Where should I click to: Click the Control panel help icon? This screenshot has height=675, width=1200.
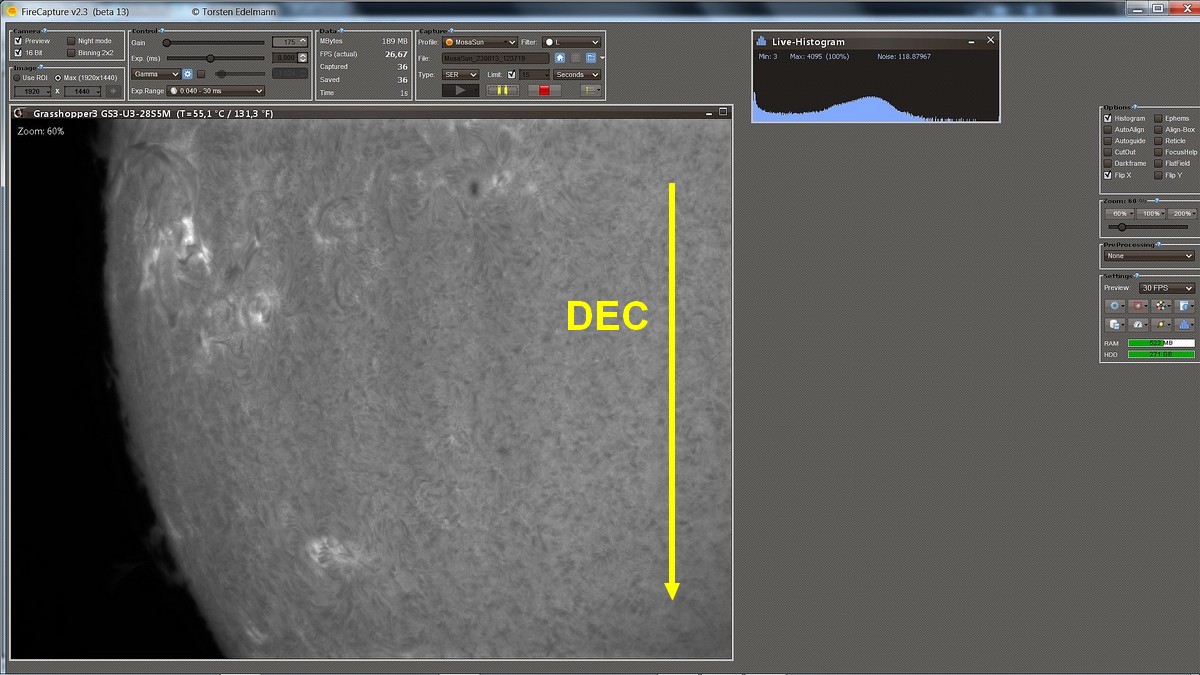[x=162, y=30]
